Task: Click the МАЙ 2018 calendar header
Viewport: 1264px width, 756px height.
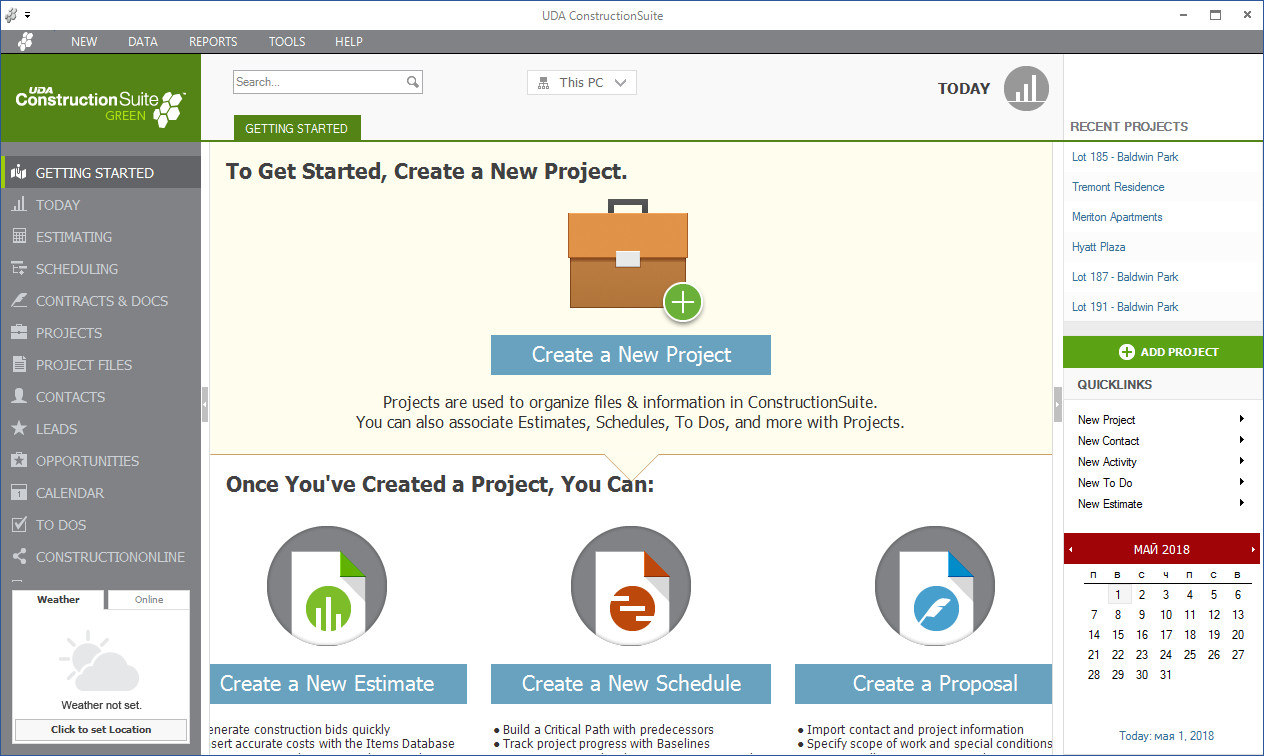Action: [x=1162, y=550]
